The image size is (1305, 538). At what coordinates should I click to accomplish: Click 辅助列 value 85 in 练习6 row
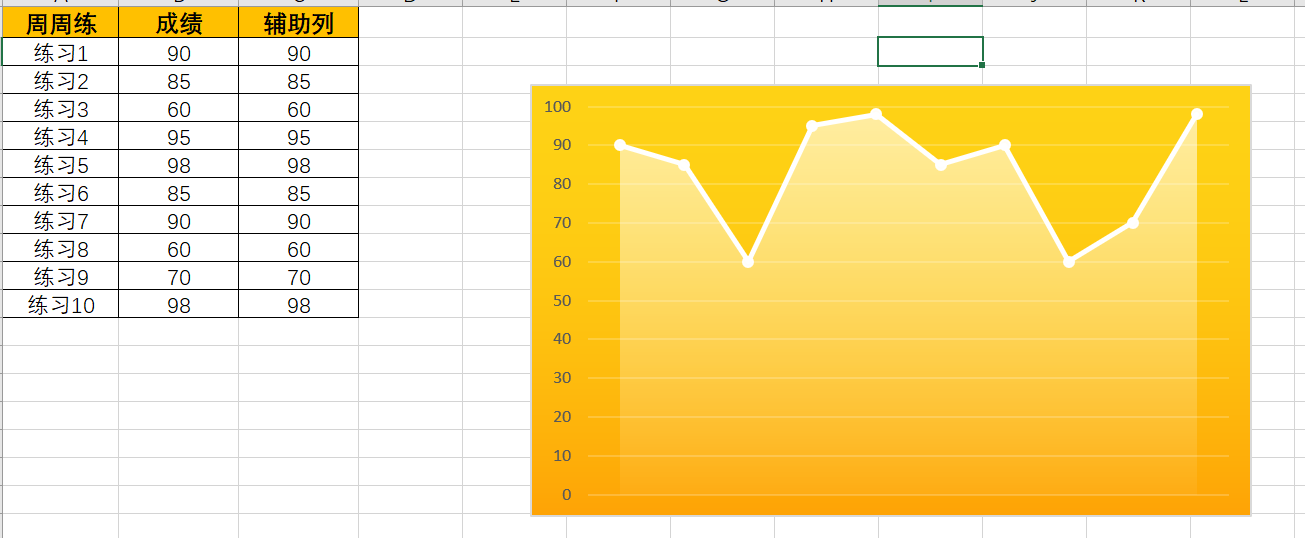(x=298, y=192)
